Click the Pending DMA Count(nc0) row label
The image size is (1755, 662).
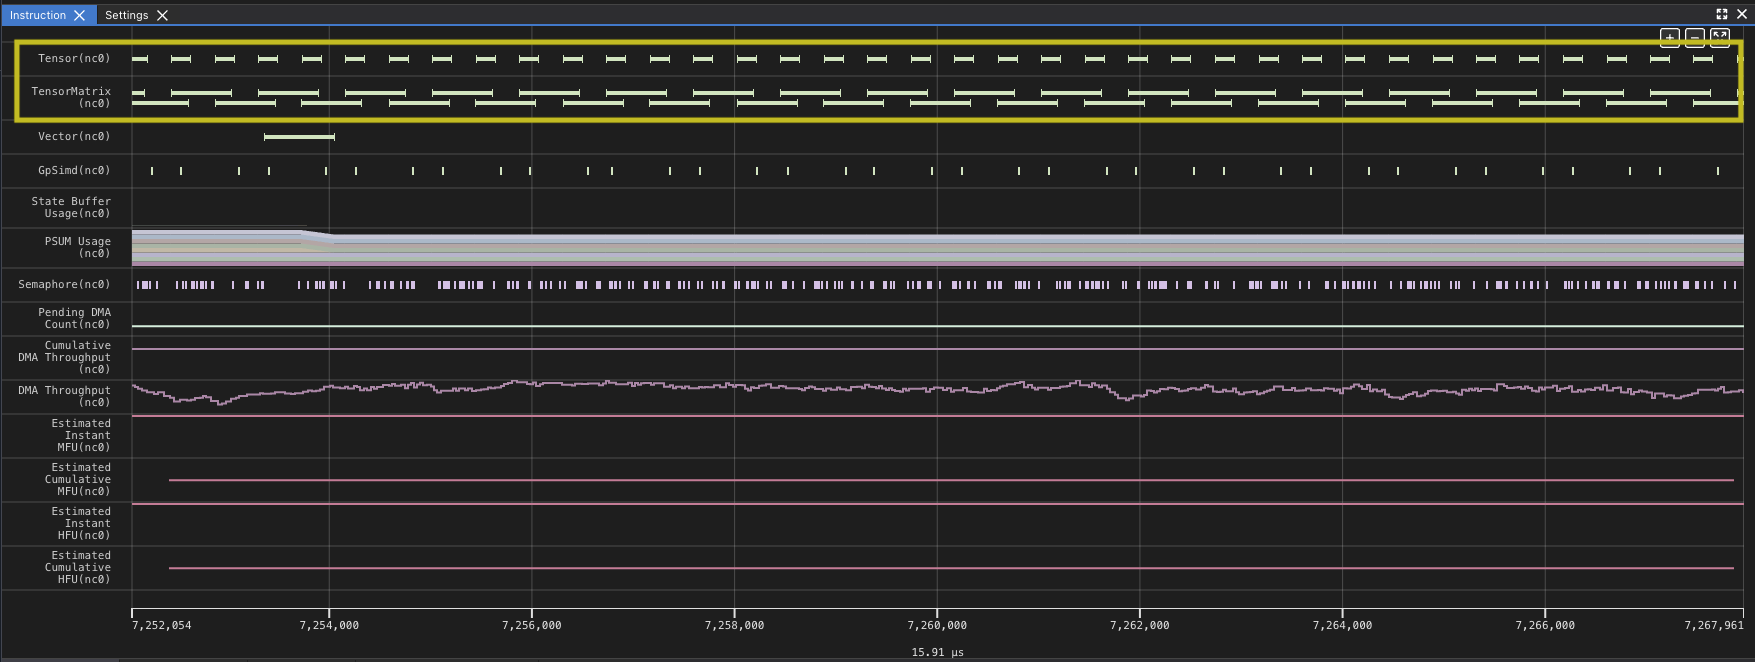tap(74, 318)
